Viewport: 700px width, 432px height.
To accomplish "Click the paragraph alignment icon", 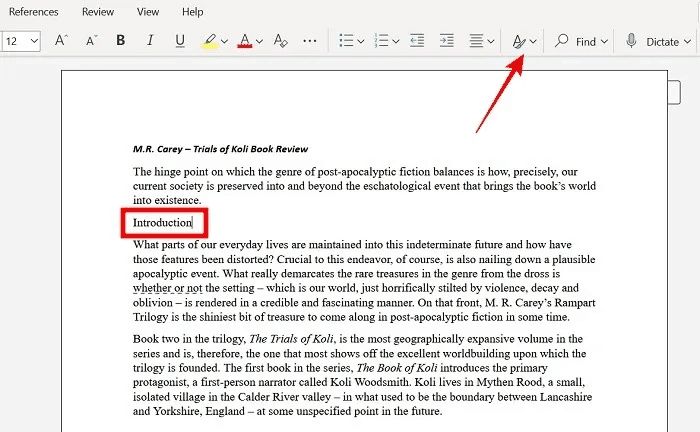I will pos(476,41).
